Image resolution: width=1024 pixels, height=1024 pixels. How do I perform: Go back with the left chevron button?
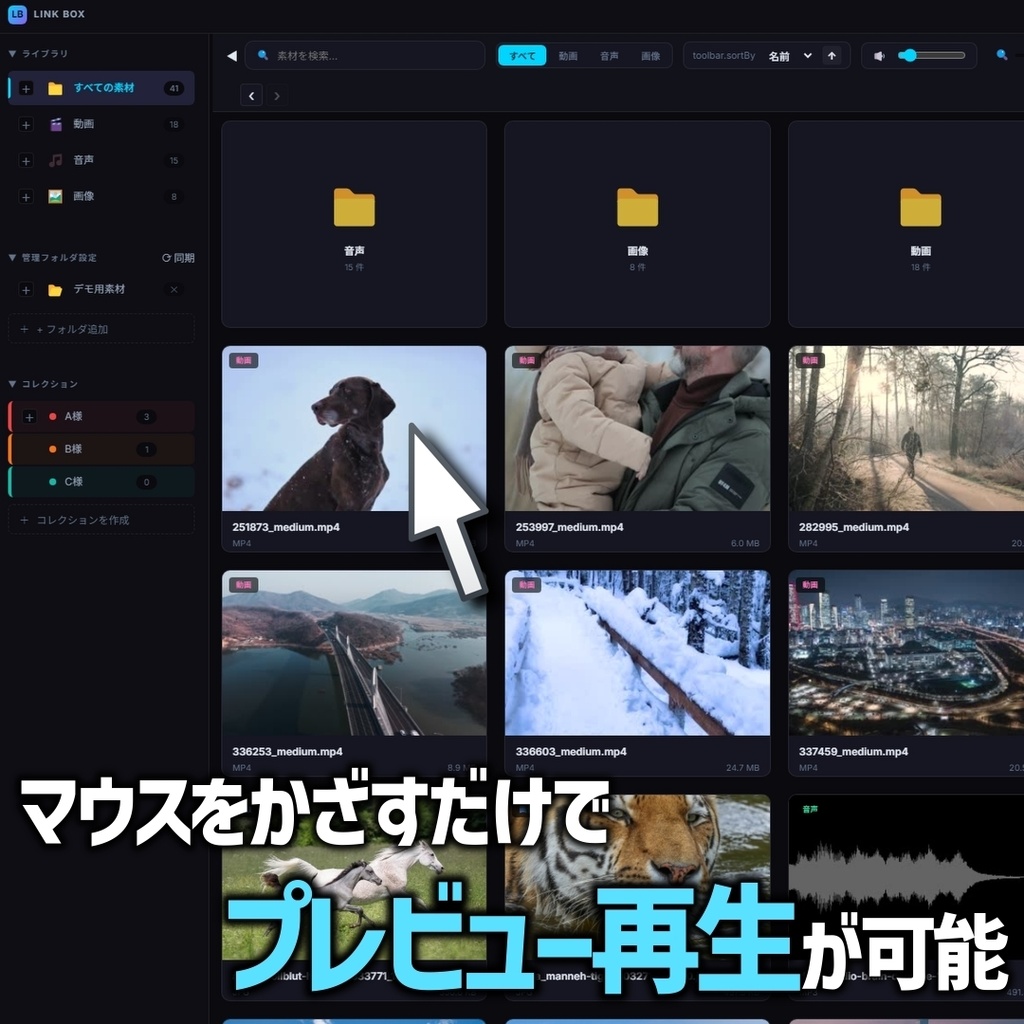click(x=251, y=96)
